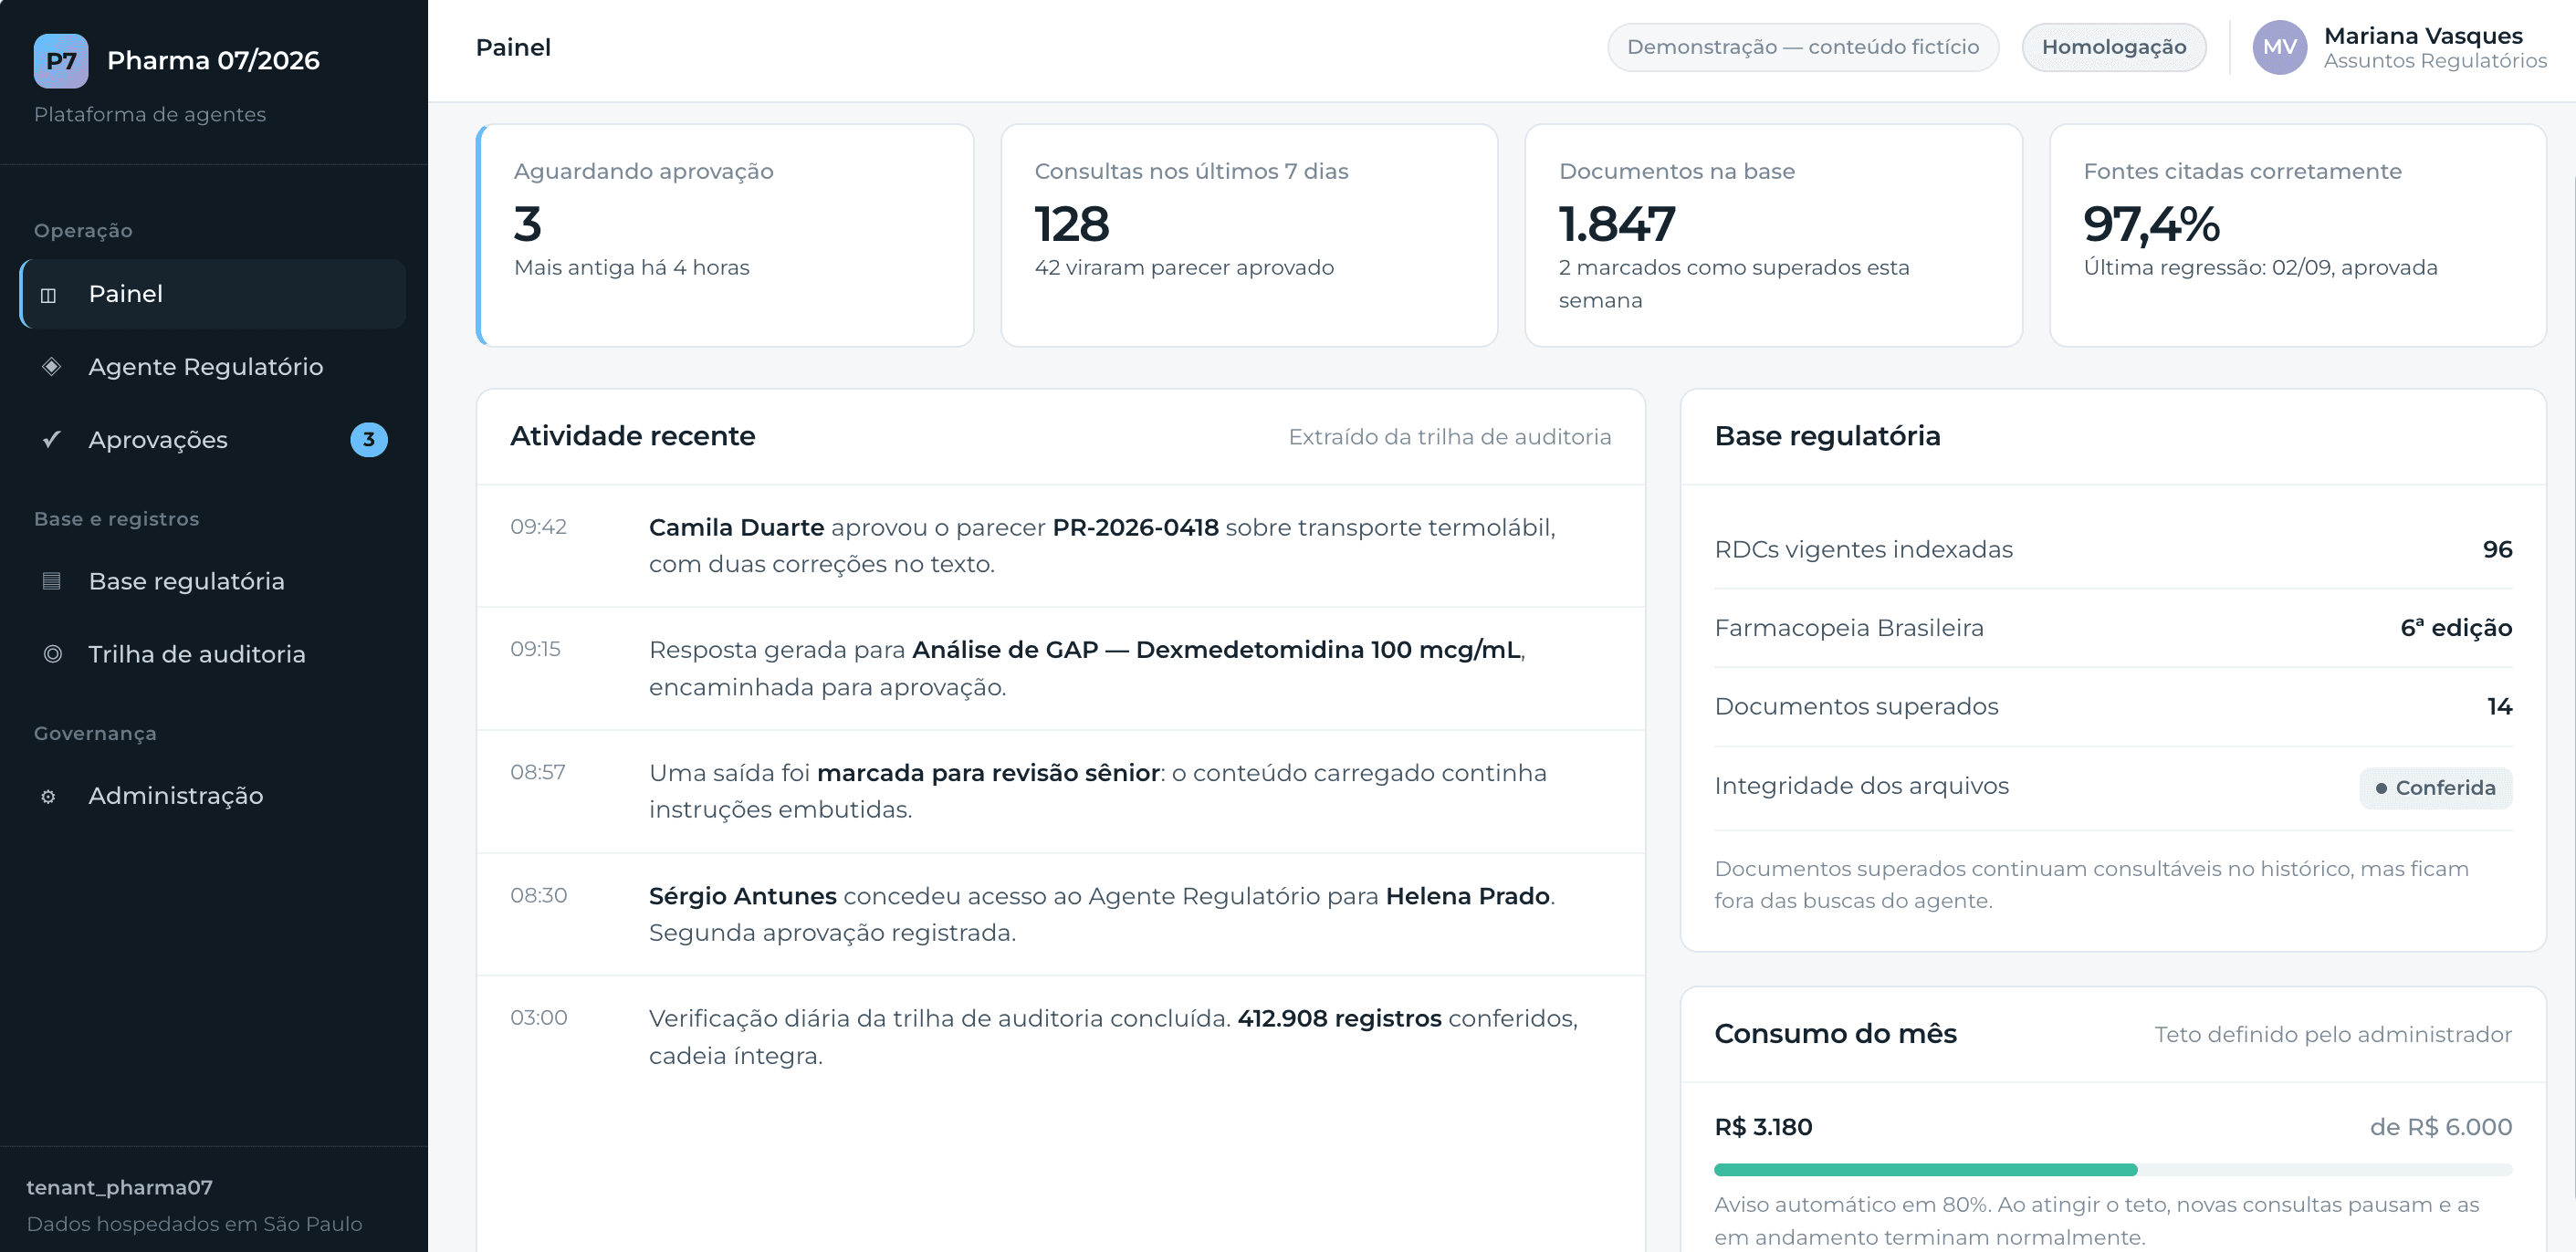
Task: Open the Fontes citadas corretamente card
Action: point(2298,235)
